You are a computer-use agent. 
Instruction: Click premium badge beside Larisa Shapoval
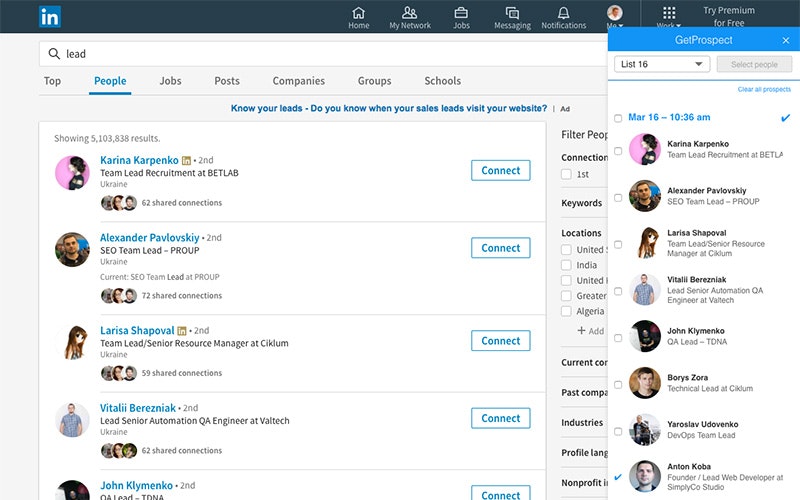182,331
